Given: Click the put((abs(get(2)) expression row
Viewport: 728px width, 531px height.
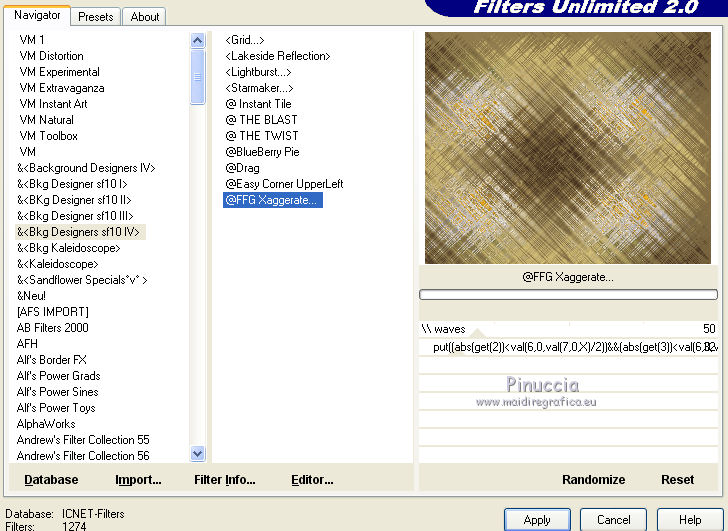Looking at the screenshot, I should click(x=569, y=347).
